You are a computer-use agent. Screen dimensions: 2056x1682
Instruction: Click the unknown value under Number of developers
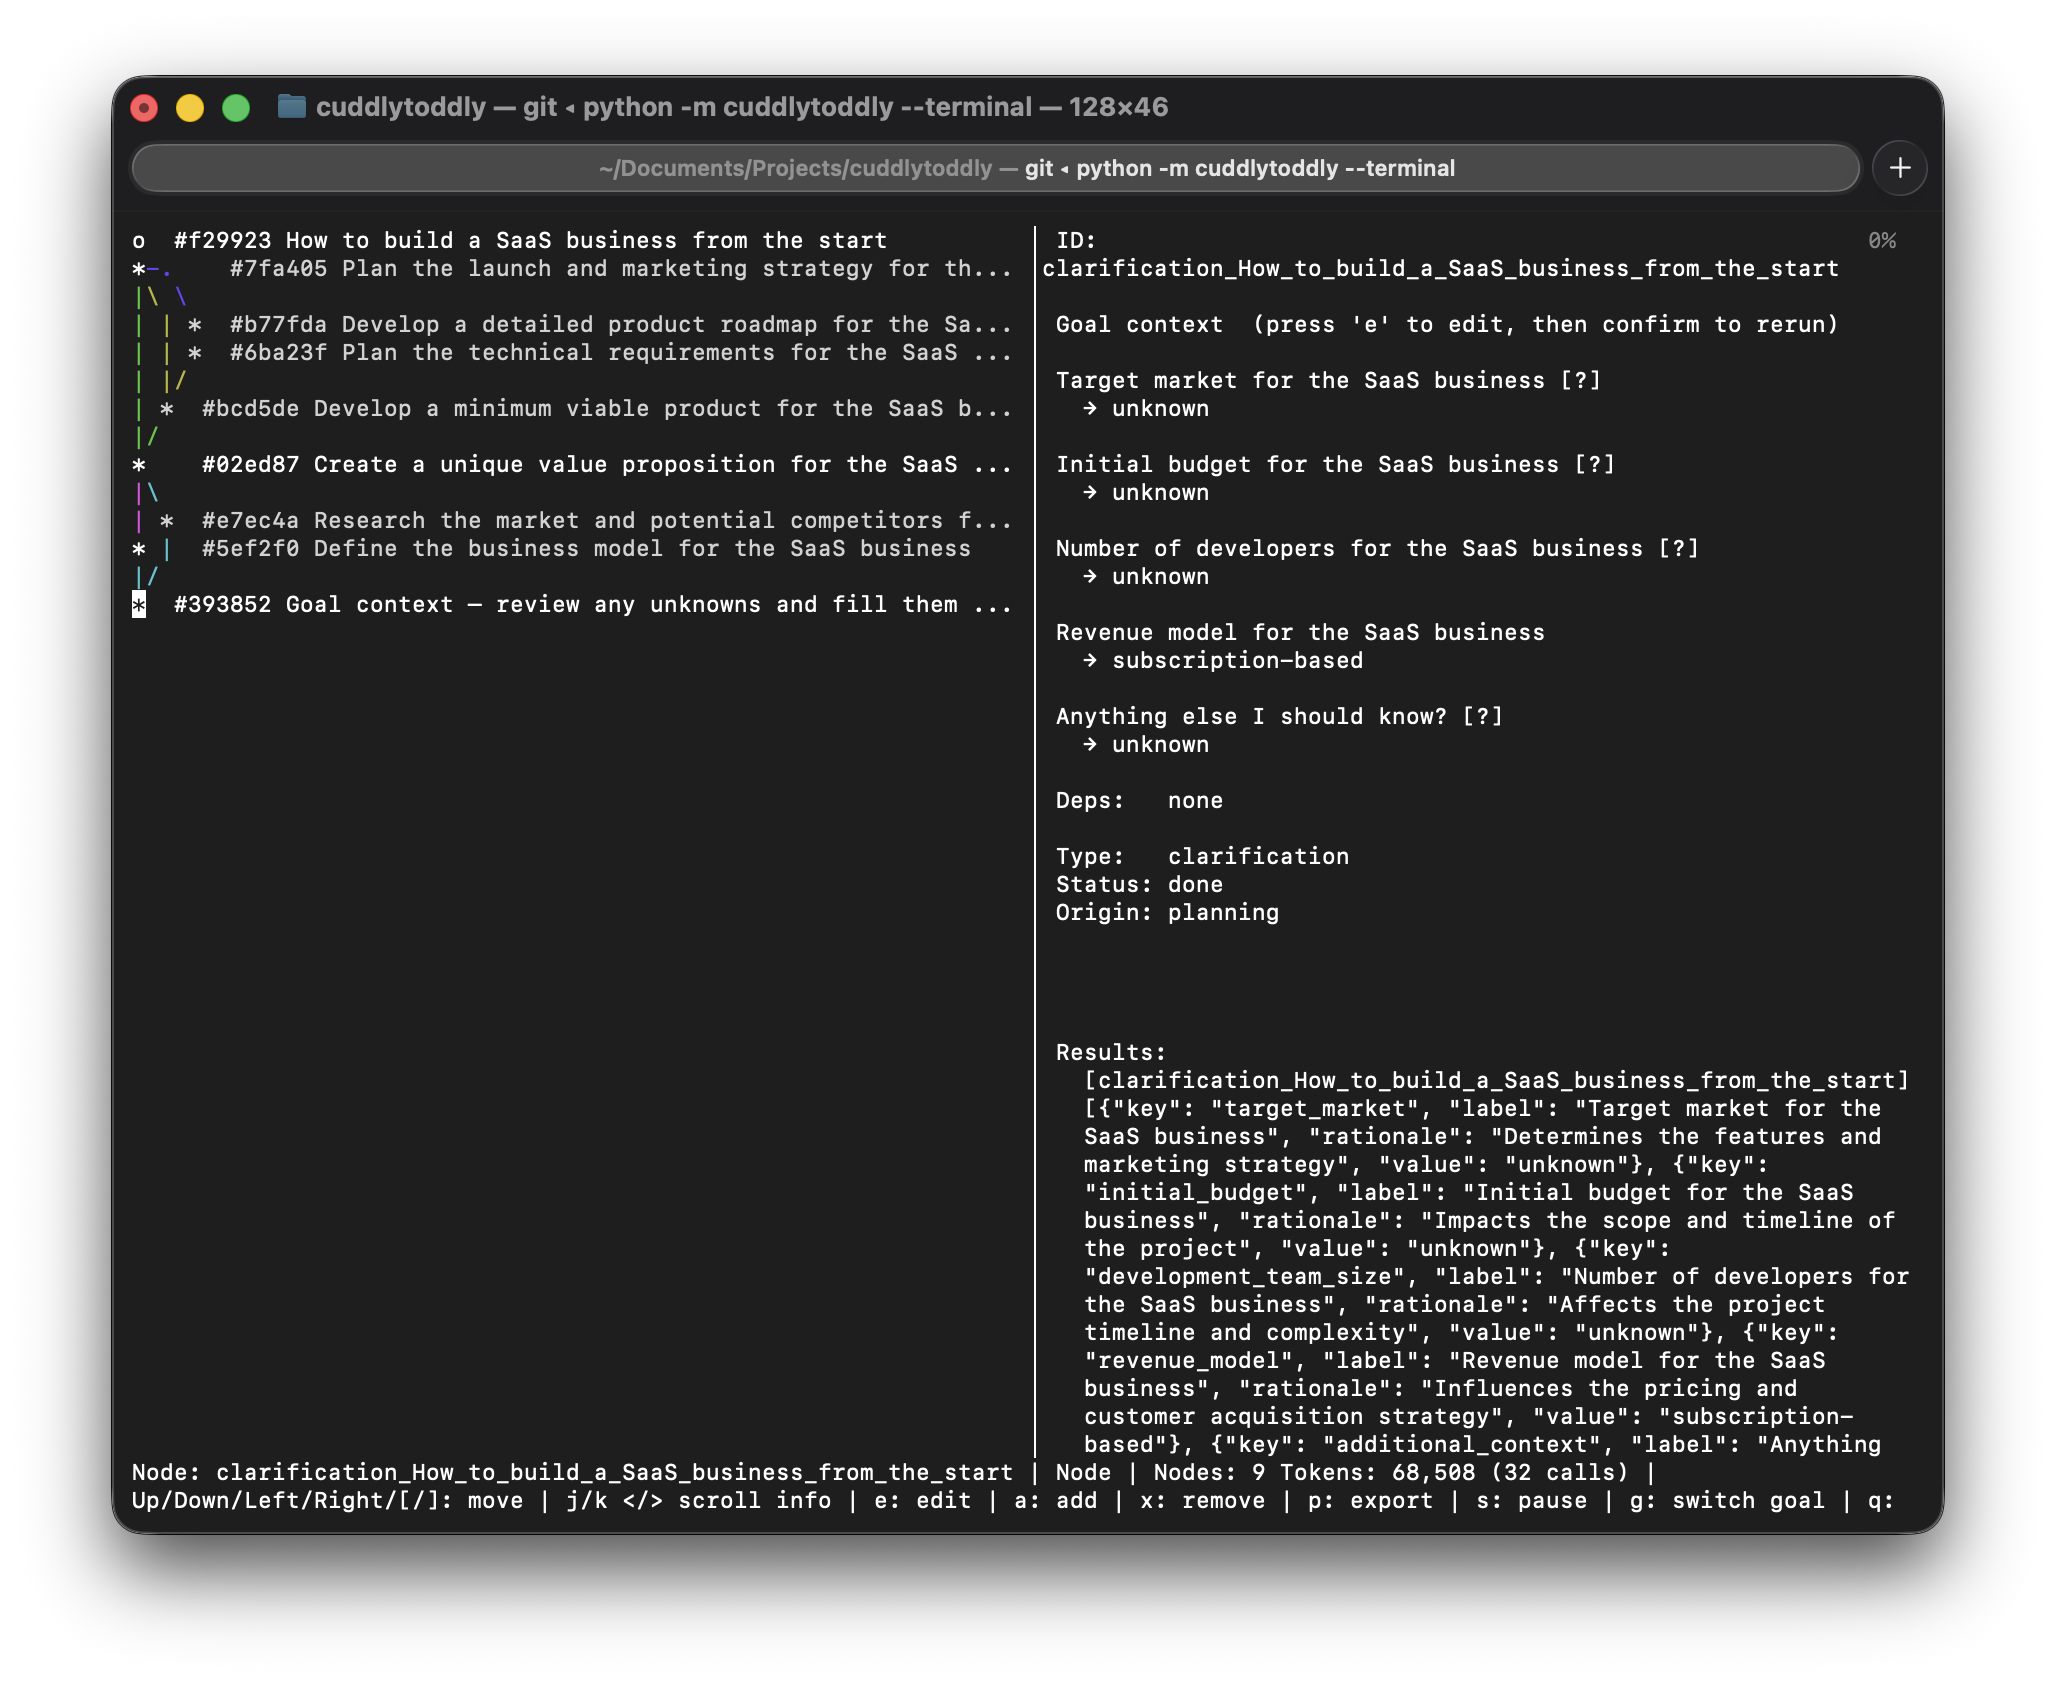[x=1160, y=576]
